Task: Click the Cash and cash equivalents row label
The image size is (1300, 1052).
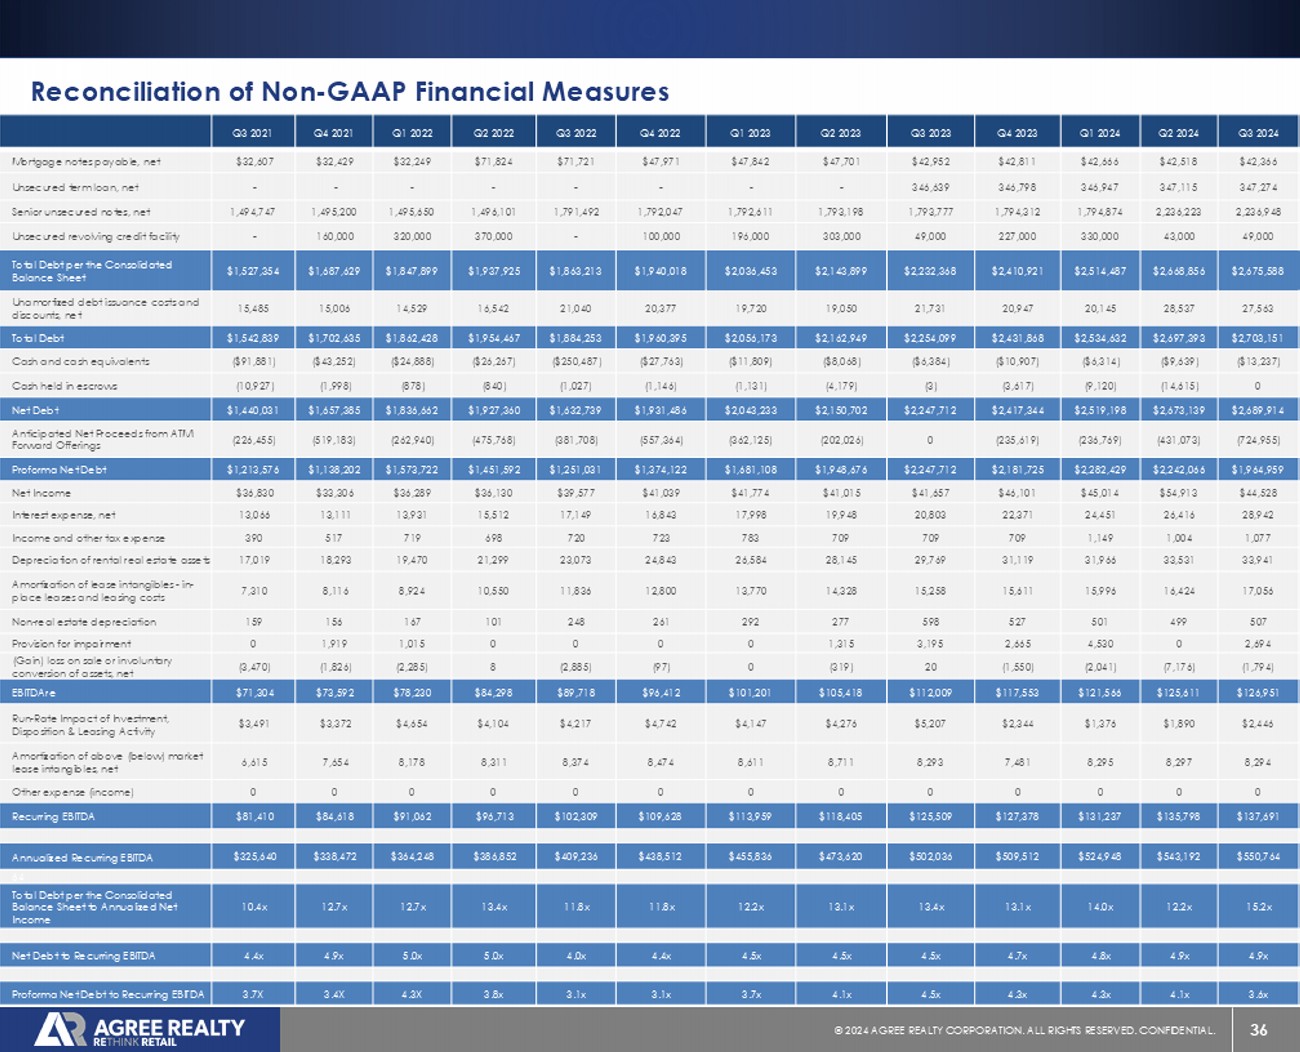Action: [80, 362]
